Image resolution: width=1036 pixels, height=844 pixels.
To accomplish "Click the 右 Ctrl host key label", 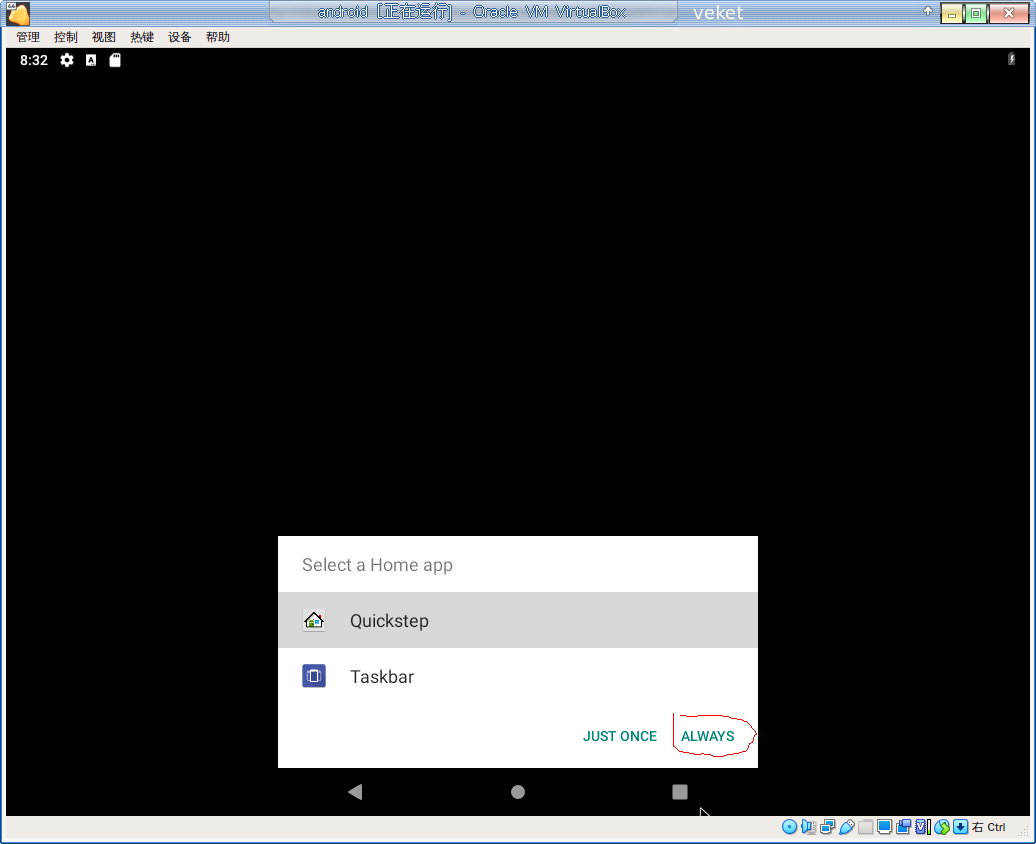I will coord(989,827).
